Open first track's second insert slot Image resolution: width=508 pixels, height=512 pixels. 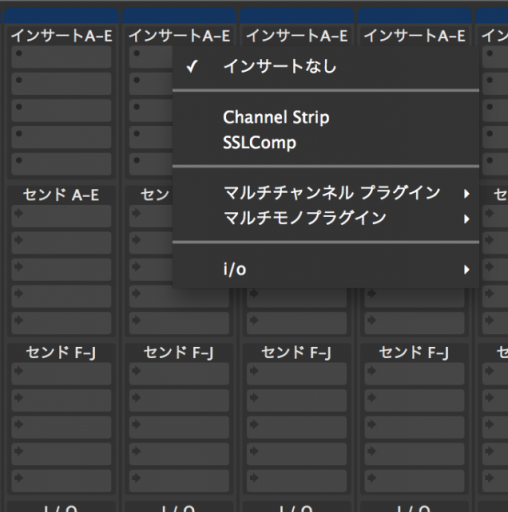coord(61,84)
